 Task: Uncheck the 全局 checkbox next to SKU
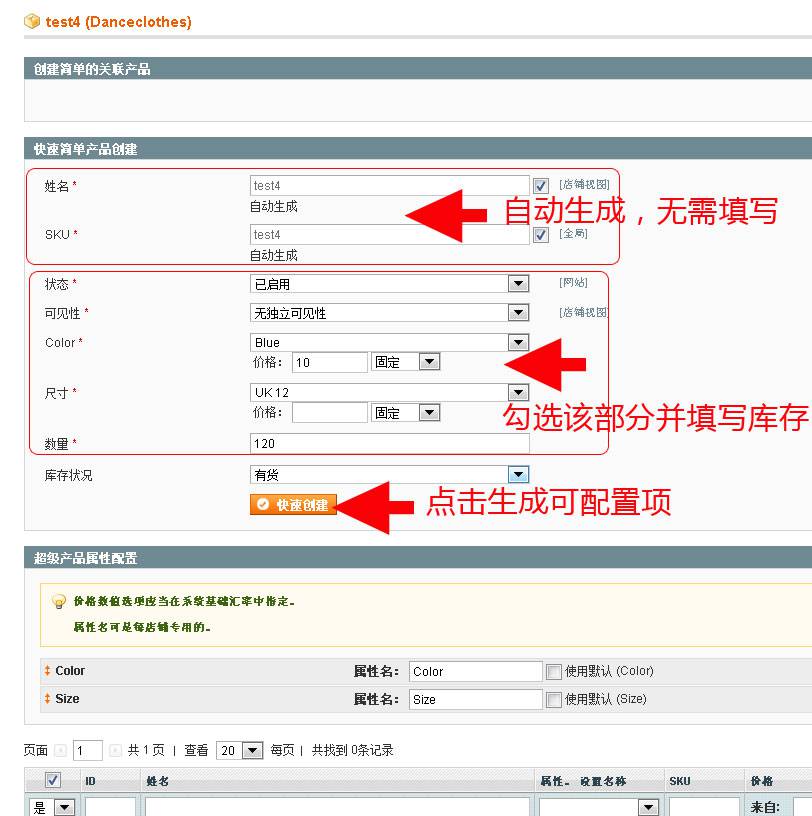540,234
